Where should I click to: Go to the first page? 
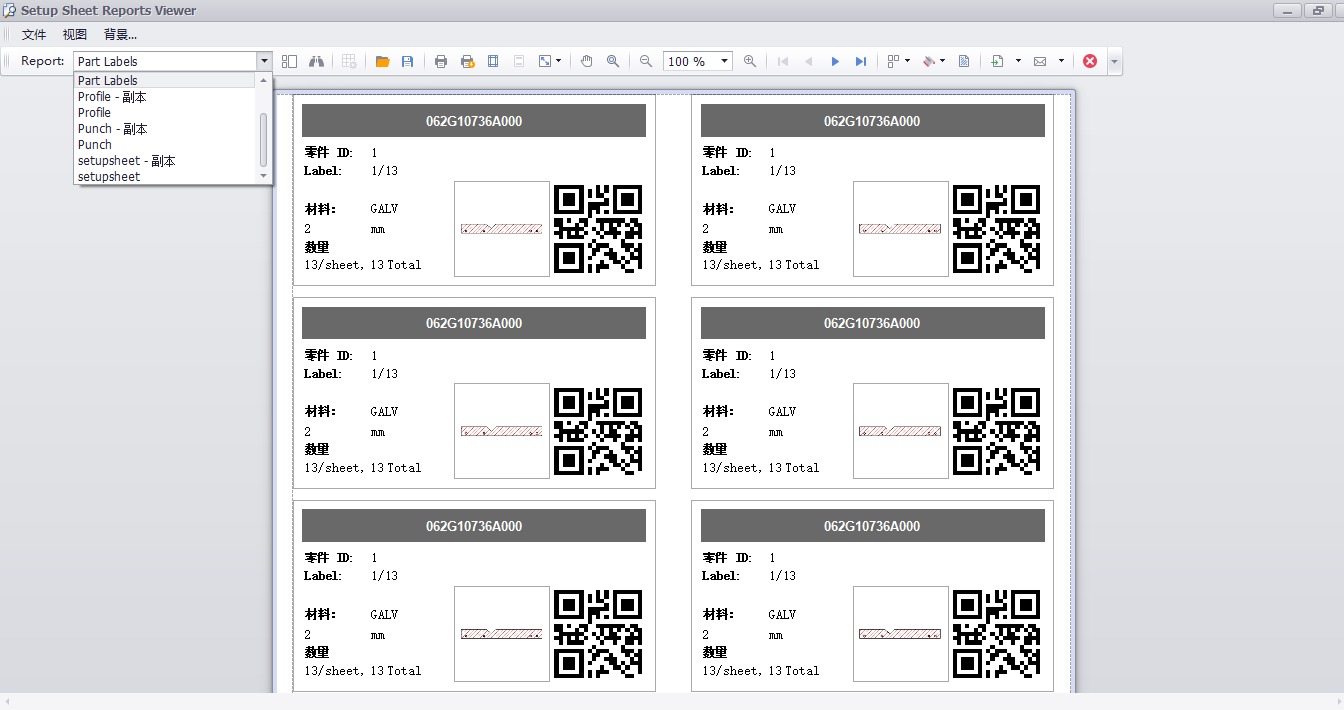click(x=783, y=61)
